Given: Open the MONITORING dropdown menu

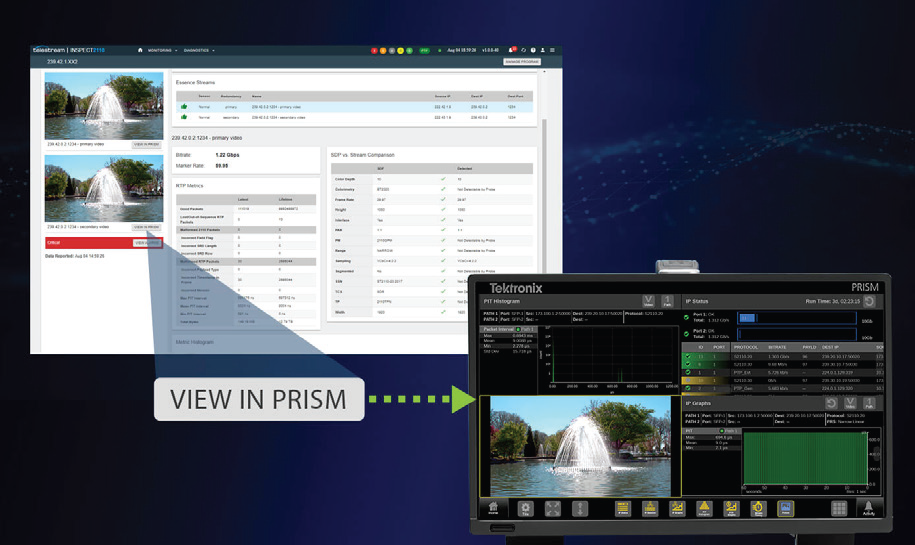Looking at the screenshot, I should coord(162,50).
